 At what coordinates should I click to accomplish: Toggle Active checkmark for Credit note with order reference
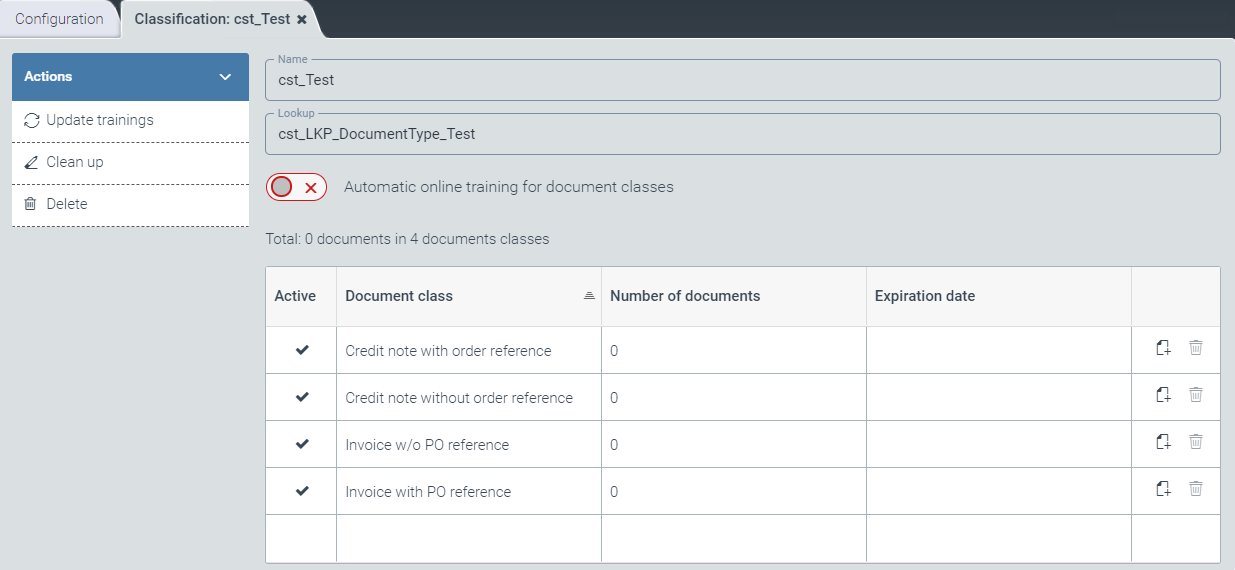302,350
